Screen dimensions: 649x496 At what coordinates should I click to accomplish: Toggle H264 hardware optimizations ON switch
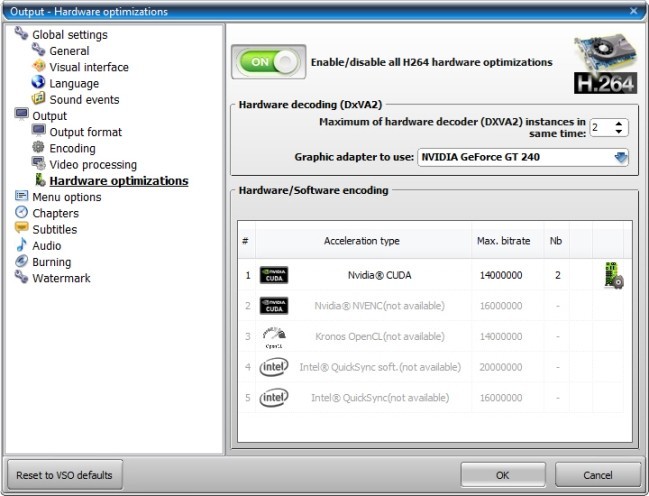coord(269,62)
